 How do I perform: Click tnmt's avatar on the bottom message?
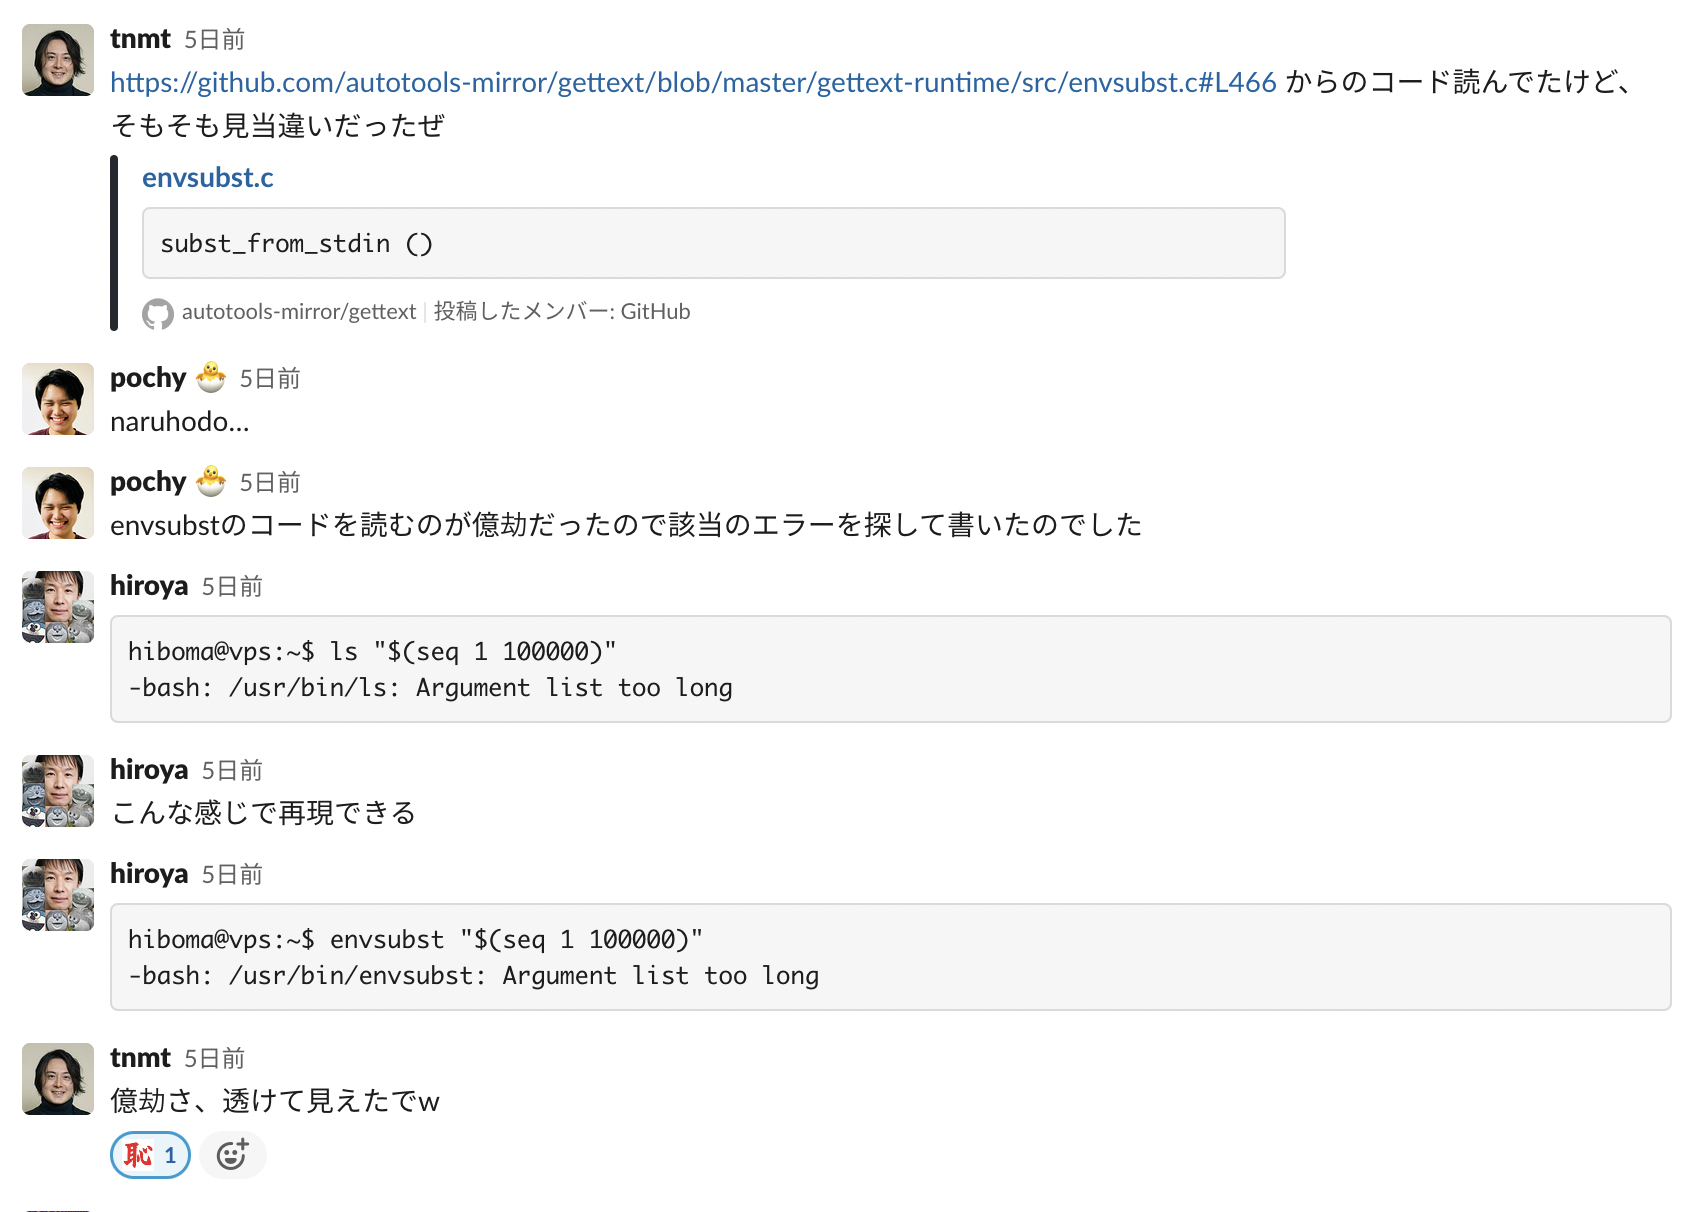coord(57,1080)
